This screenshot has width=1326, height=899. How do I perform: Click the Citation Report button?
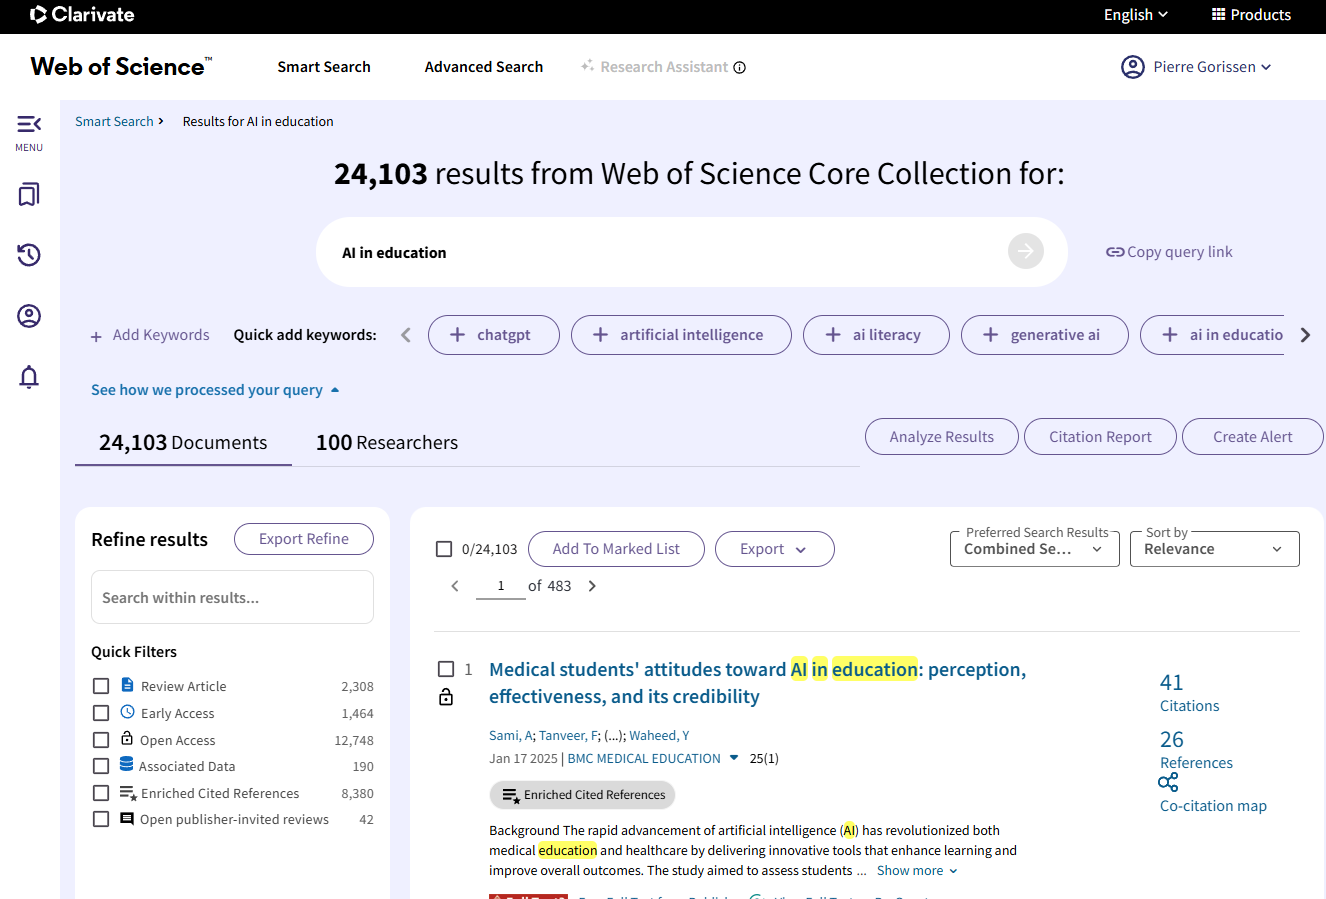click(1099, 437)
